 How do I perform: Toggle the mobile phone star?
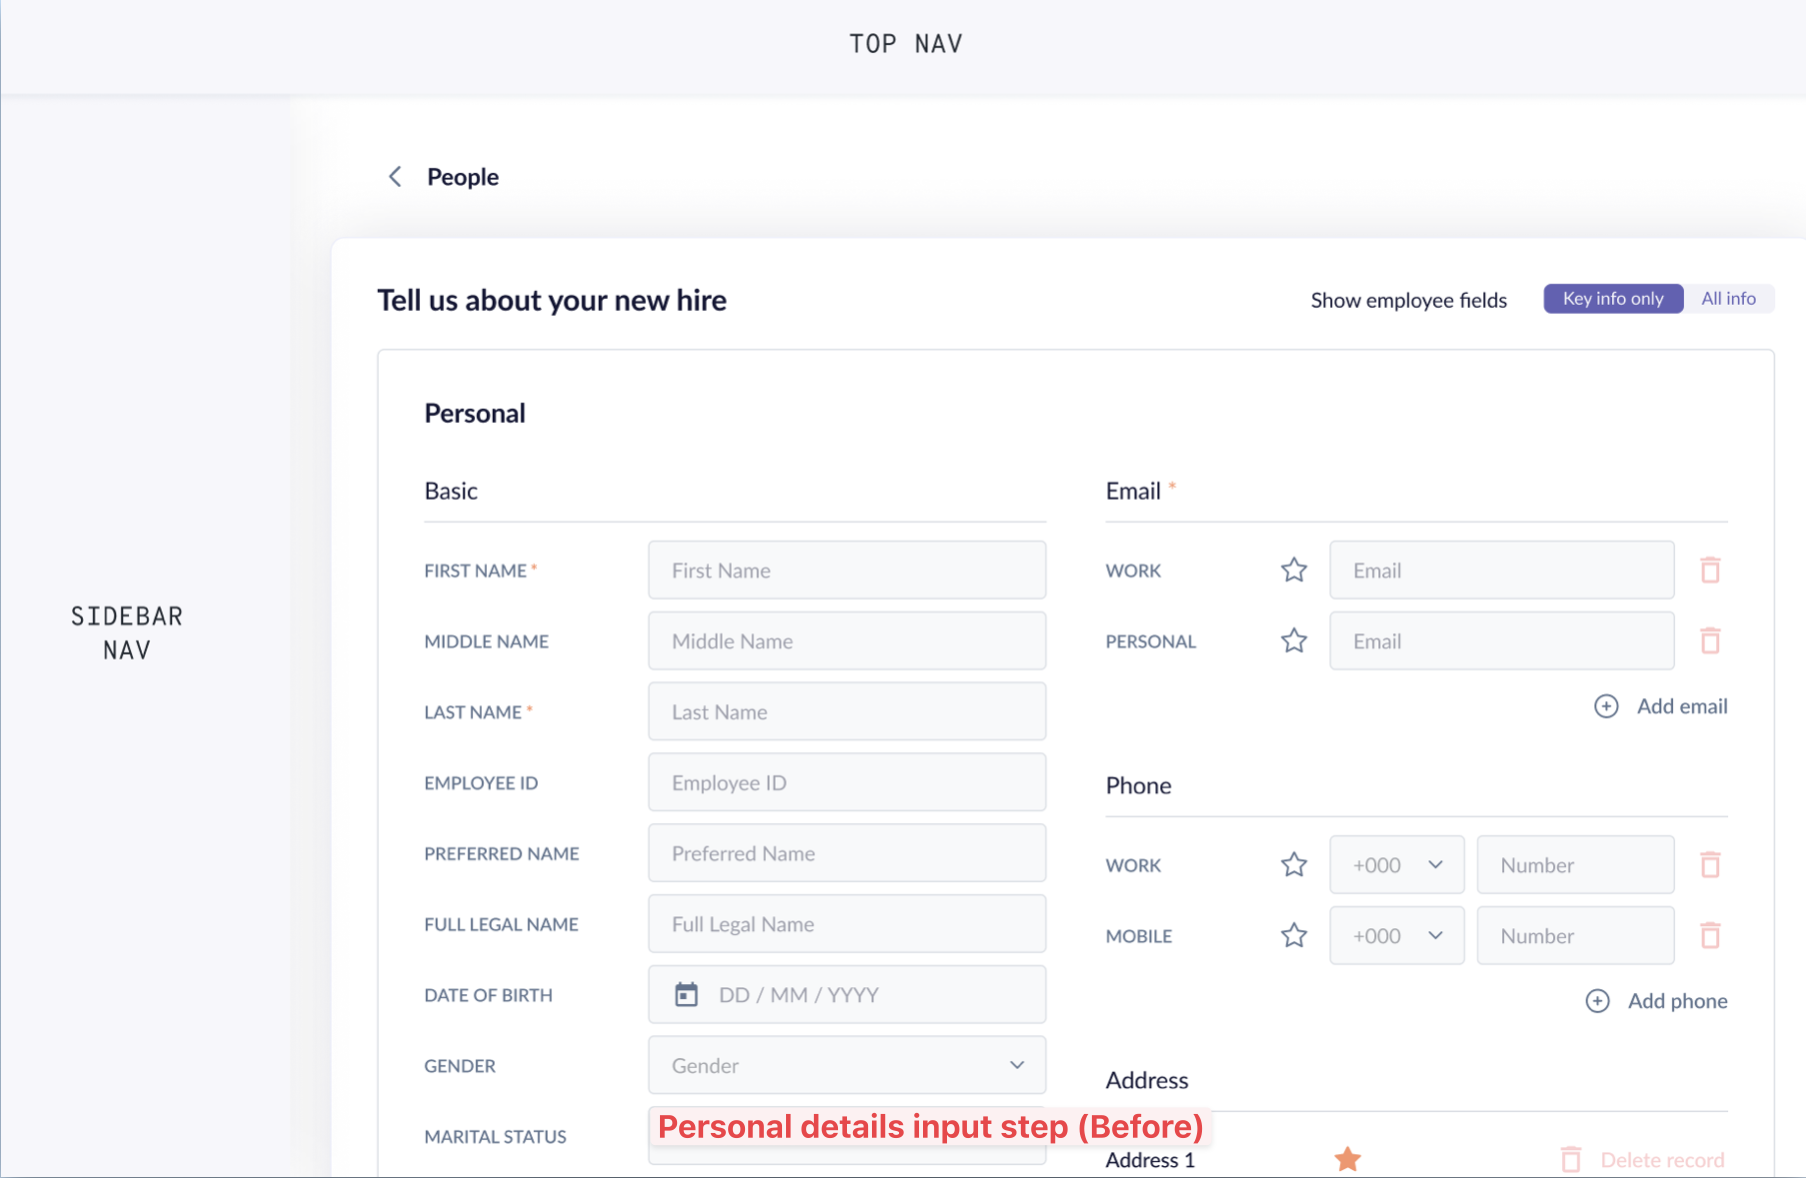[1294, 936]
